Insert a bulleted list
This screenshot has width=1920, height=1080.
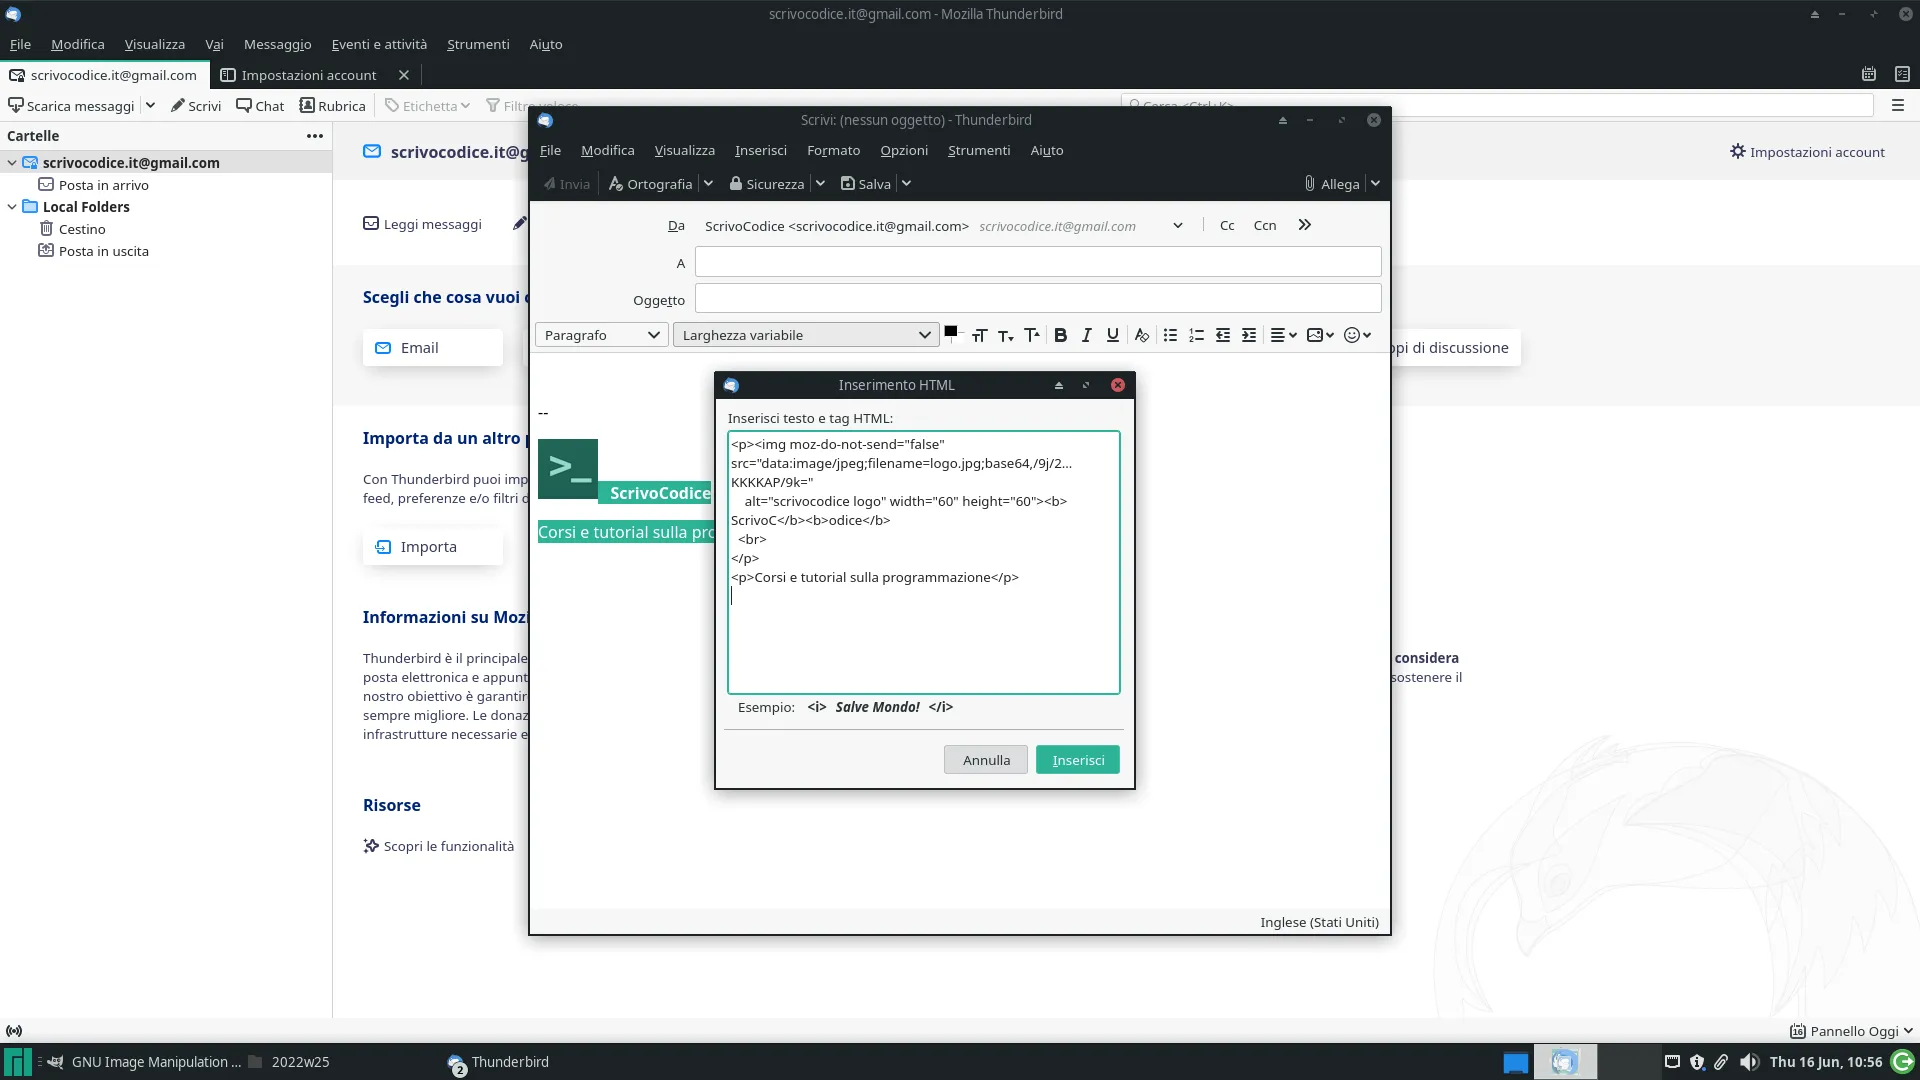point(1170,335)
